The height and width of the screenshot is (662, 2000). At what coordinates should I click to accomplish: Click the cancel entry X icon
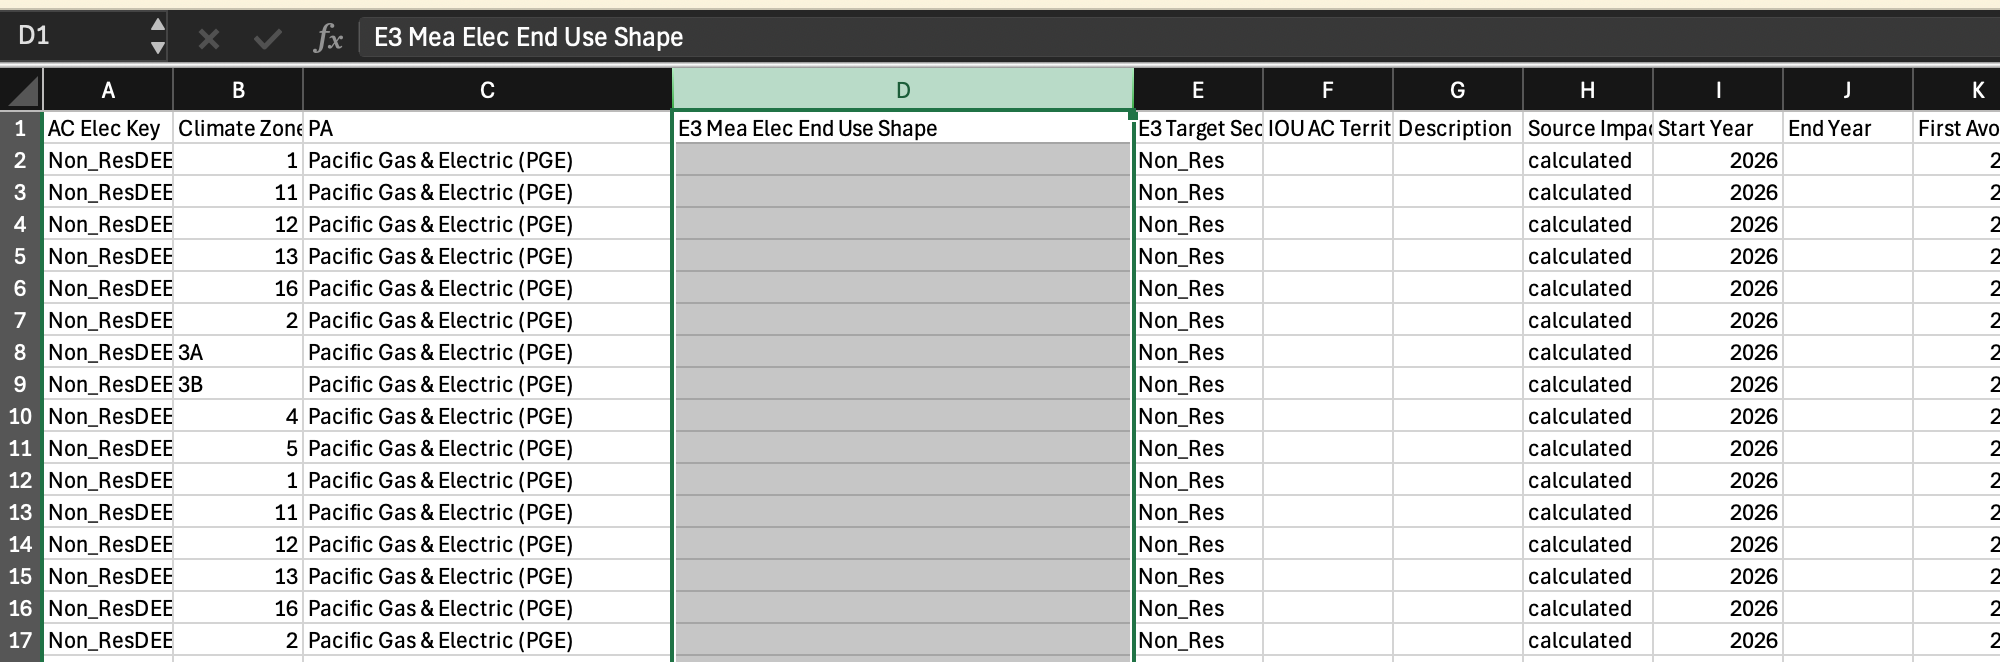[x=208, y=38]
